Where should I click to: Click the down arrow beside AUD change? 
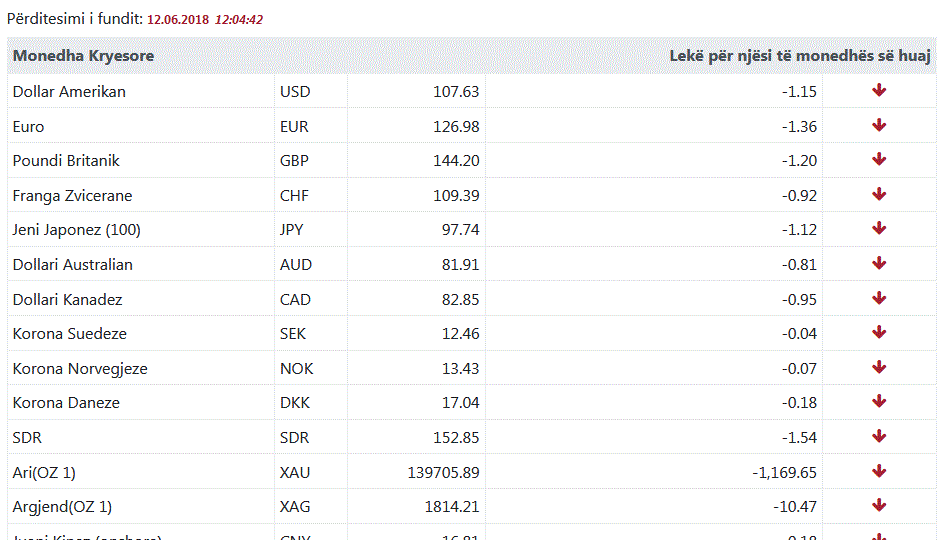tap(879, 264)
